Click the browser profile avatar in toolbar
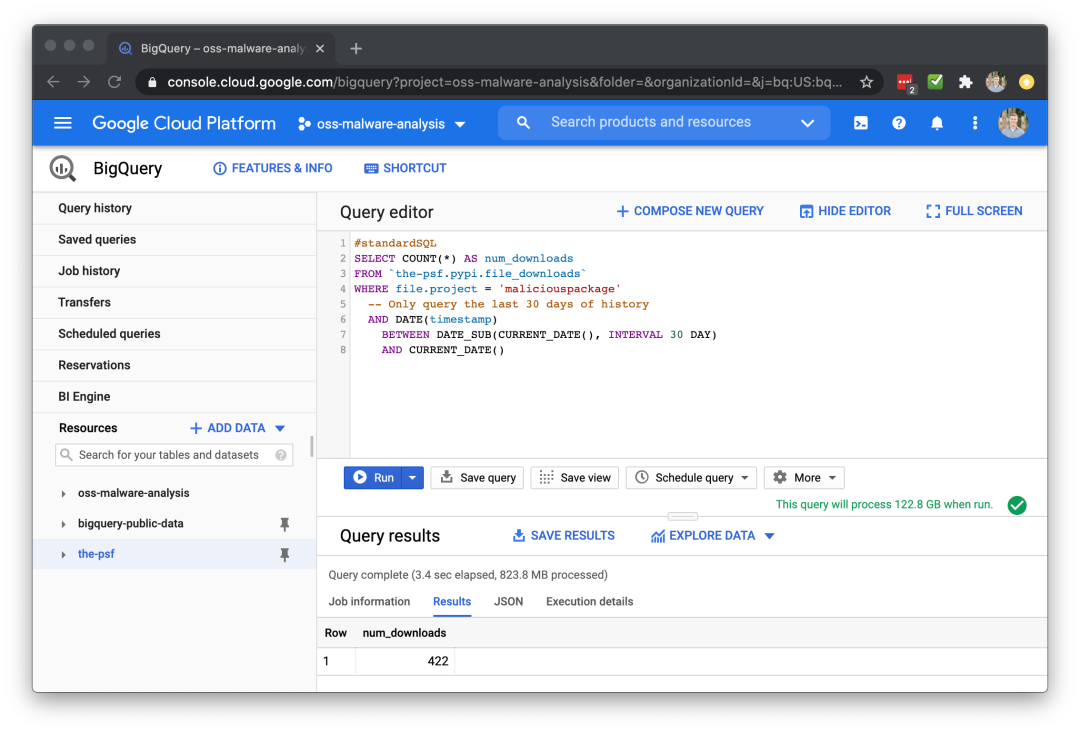 996,82
